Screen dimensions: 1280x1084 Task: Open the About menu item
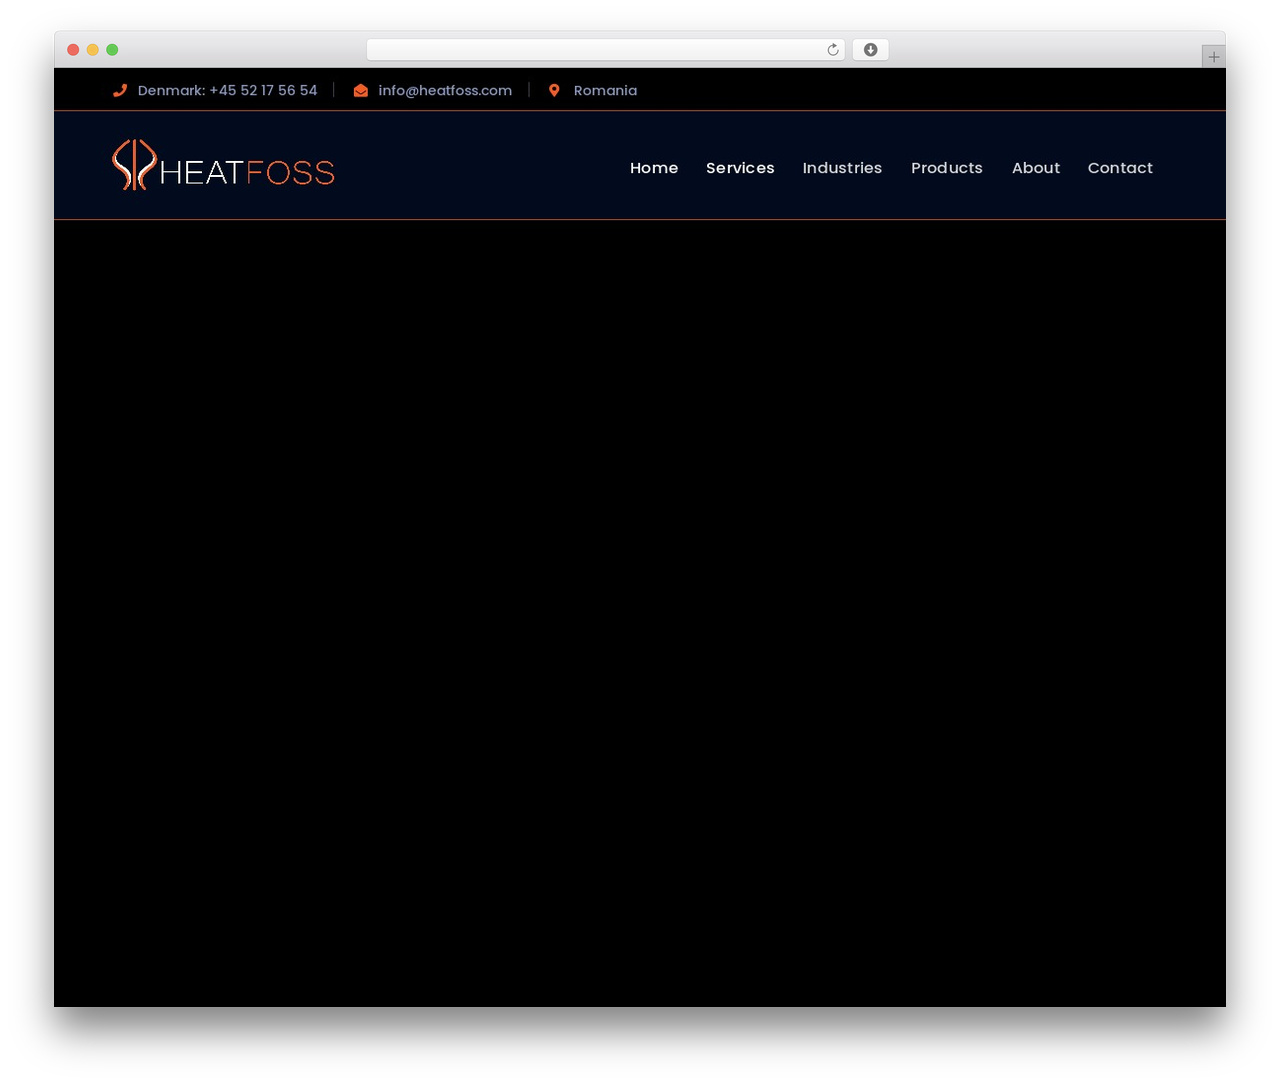1036,168
